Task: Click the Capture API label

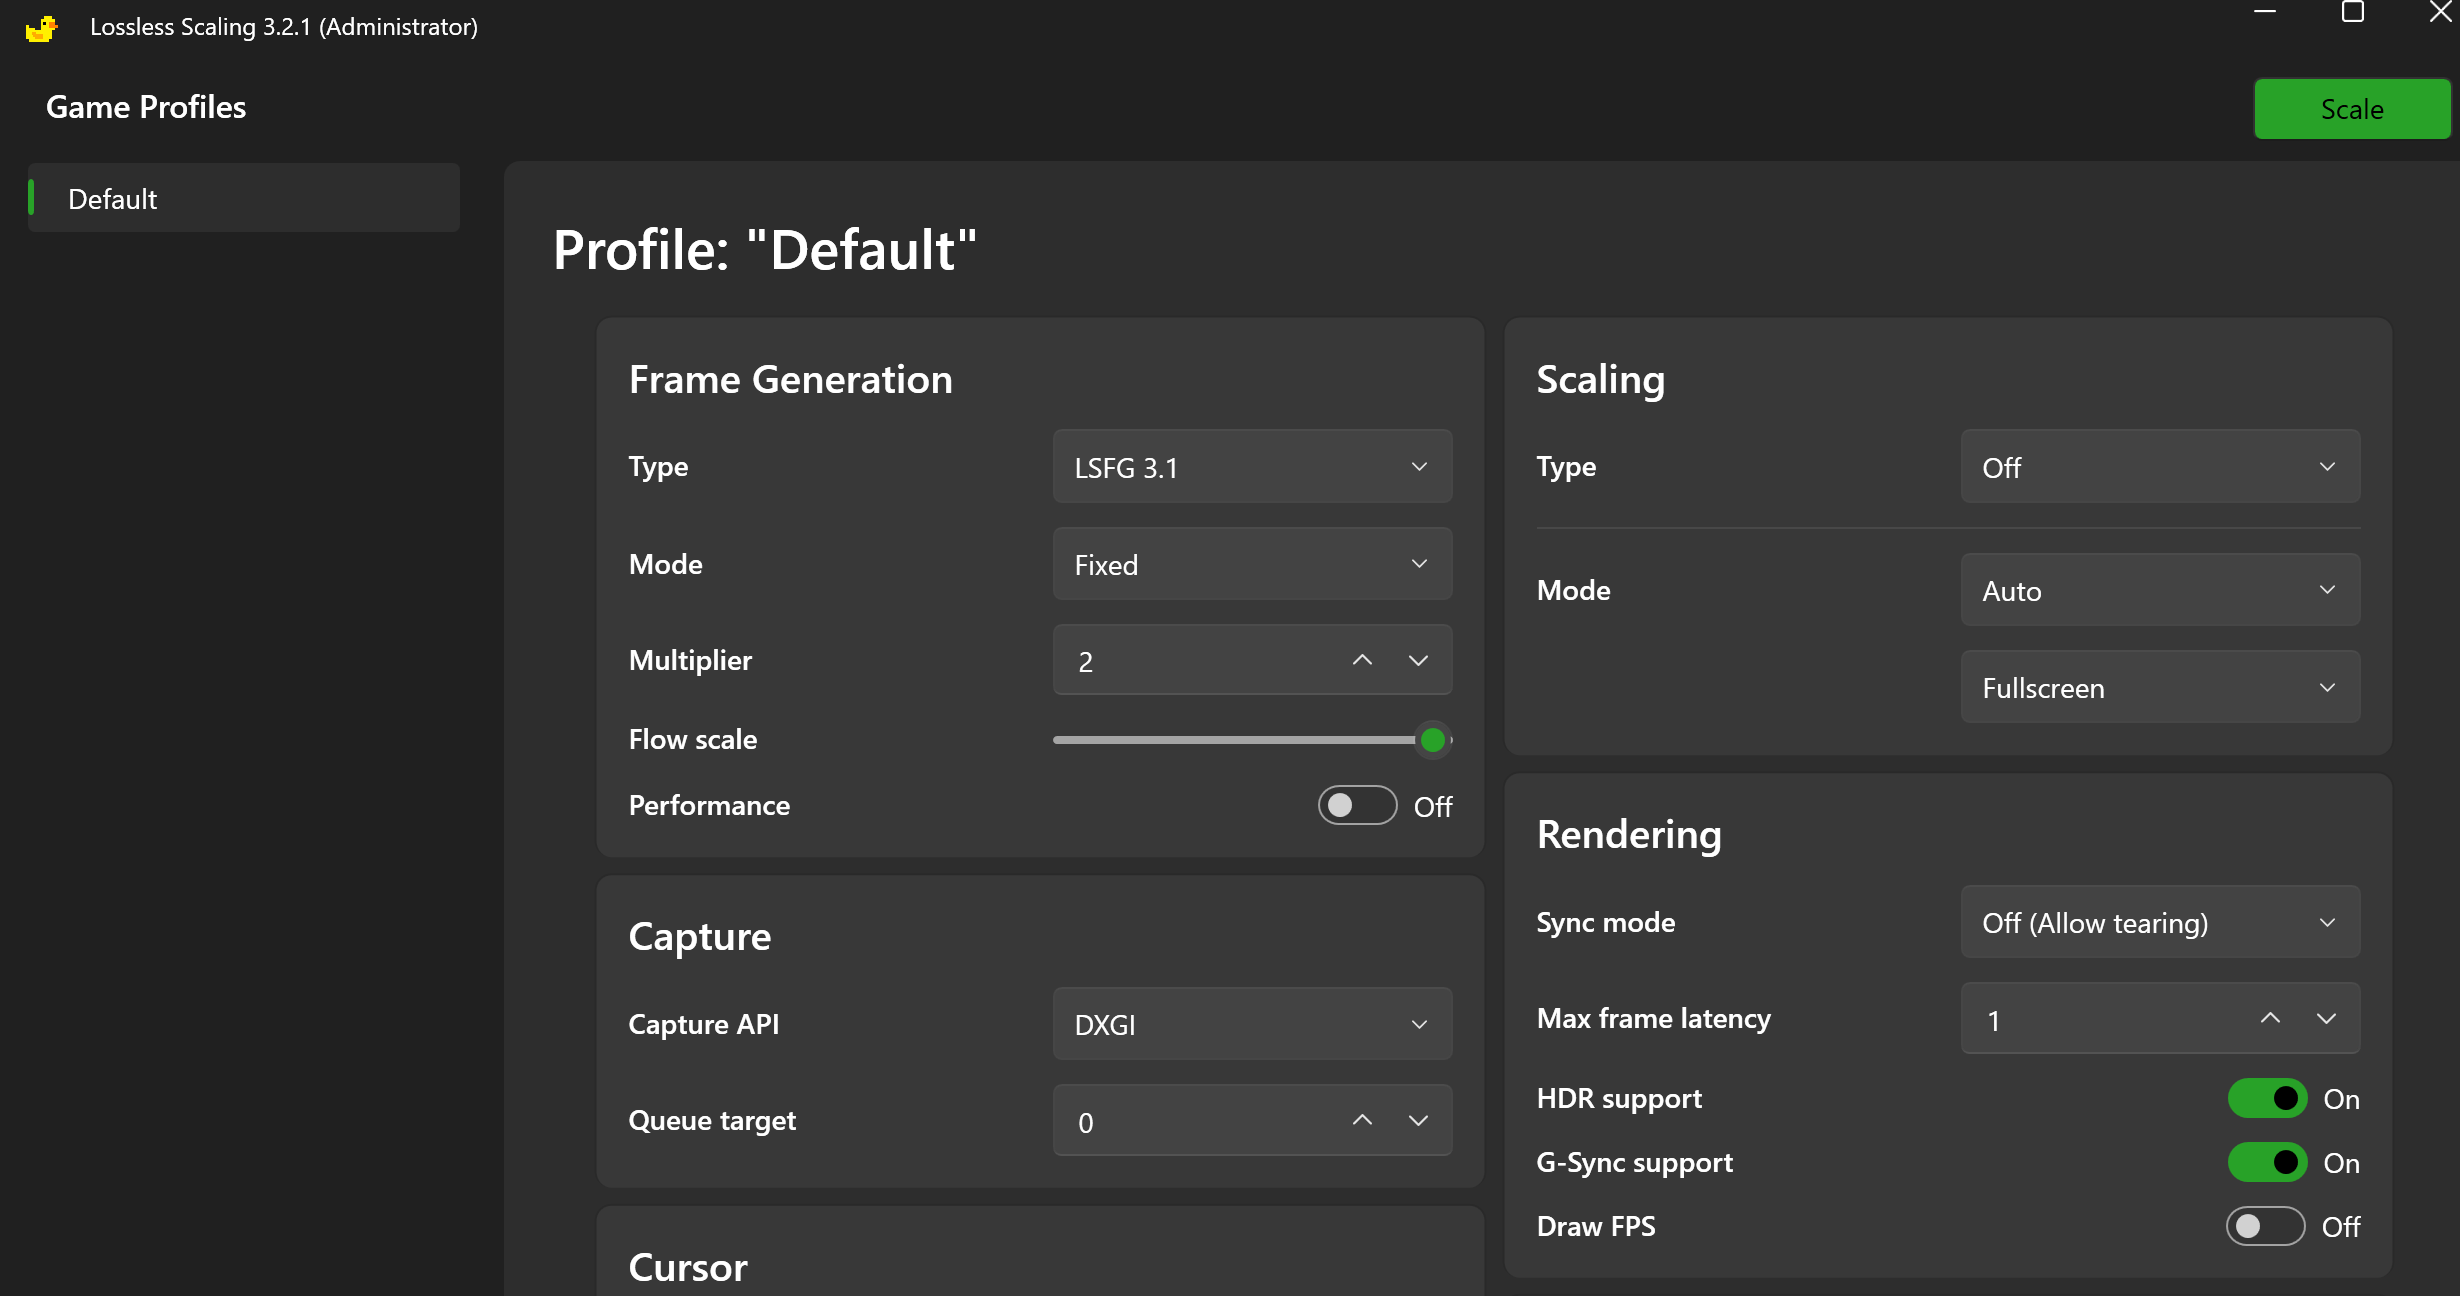Action: (704, 1024)
